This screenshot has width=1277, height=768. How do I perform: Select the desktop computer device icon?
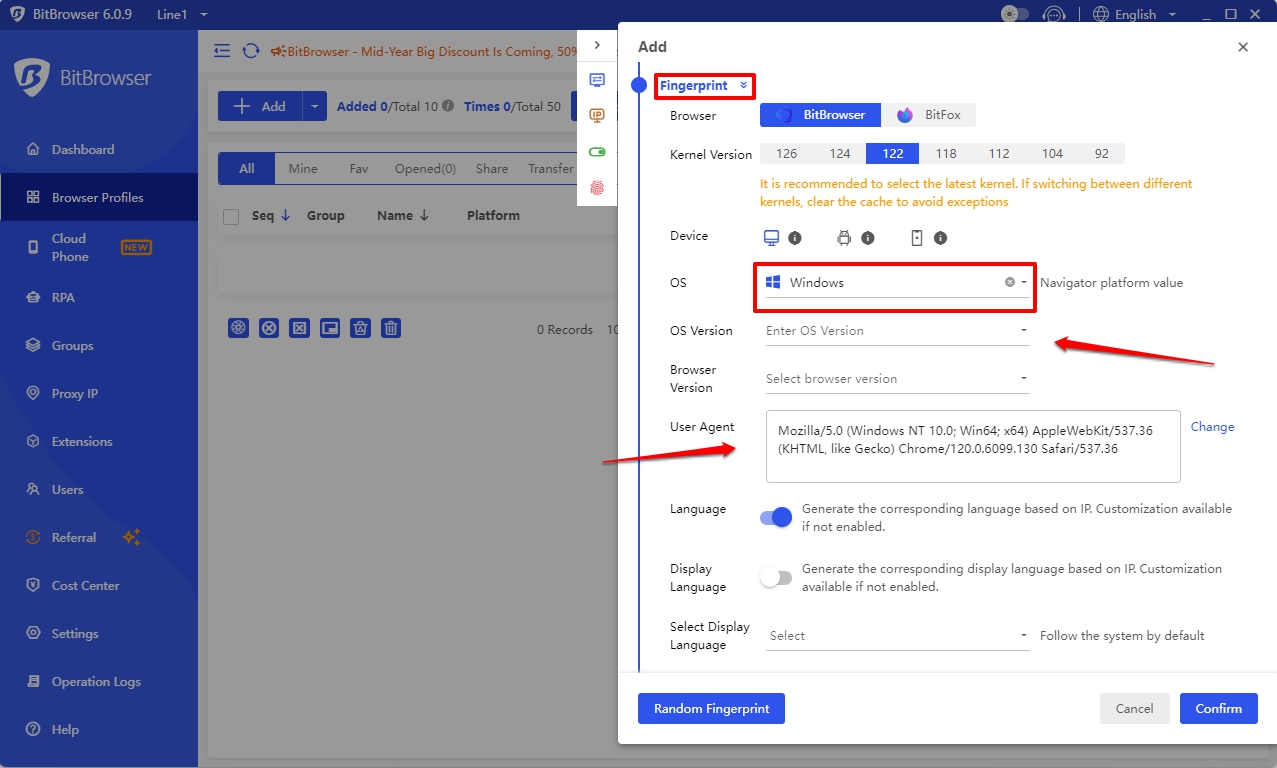(x=771, y=238)
